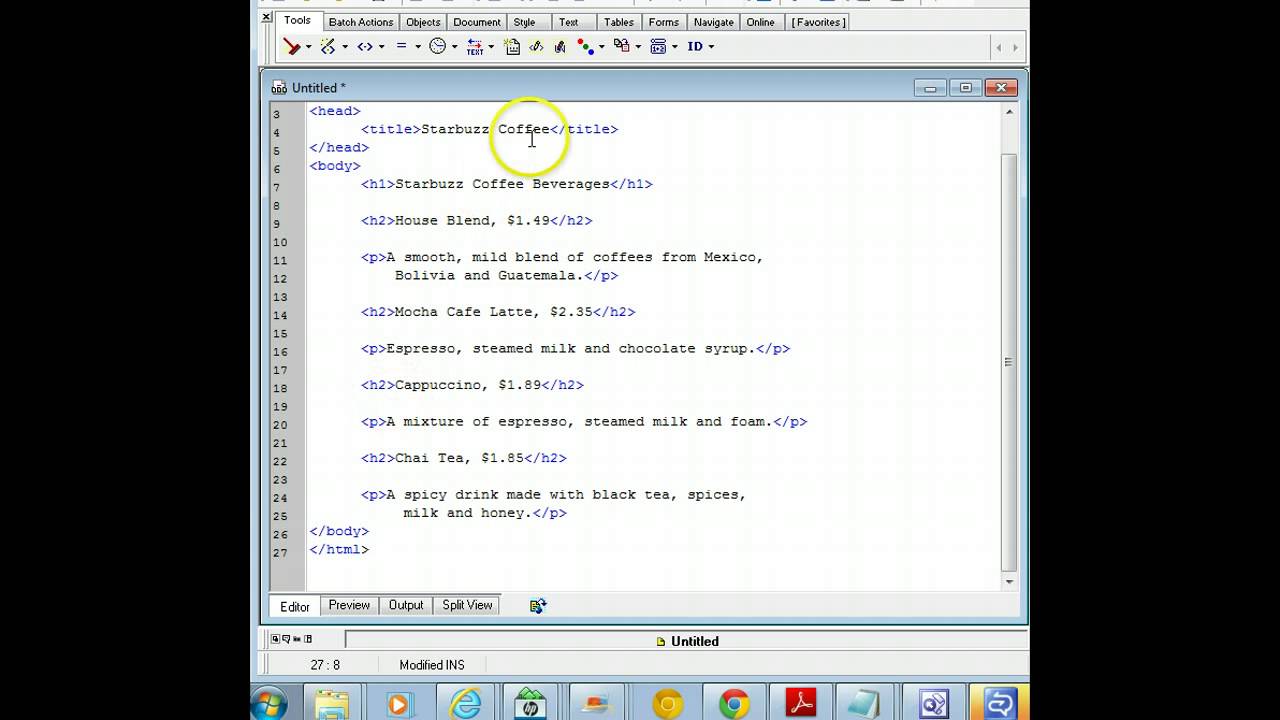This screenshot has width=1280, height=720.
Task: Click fourth tiny icon left of Untitled tab bar
Action: 308,638
